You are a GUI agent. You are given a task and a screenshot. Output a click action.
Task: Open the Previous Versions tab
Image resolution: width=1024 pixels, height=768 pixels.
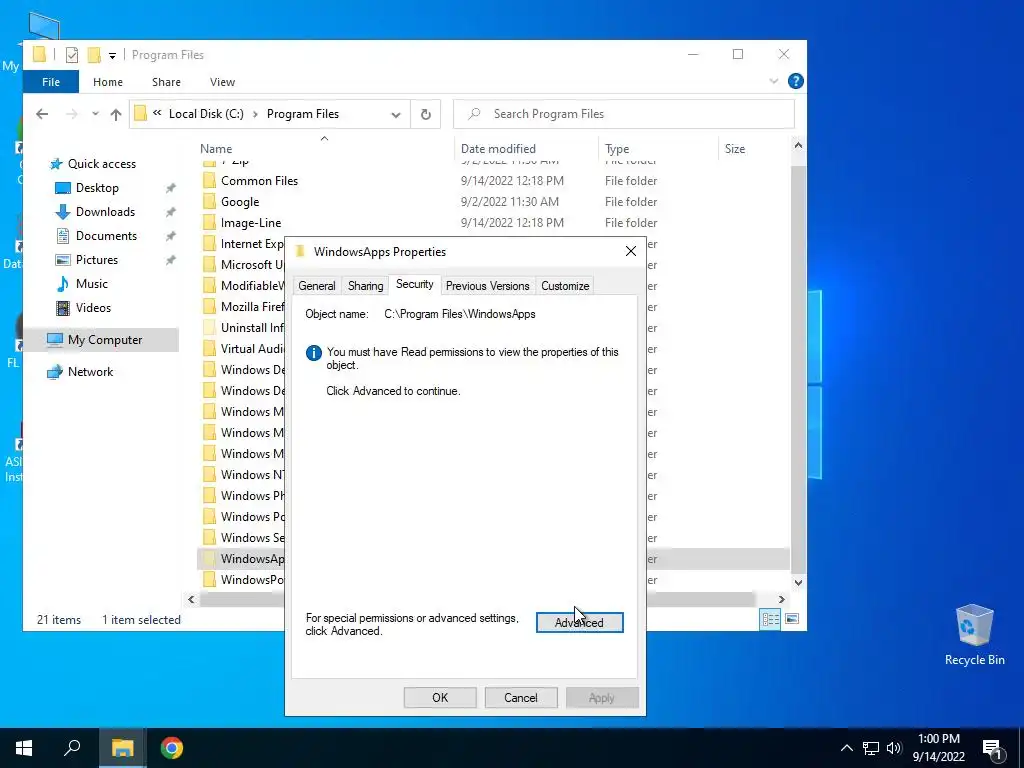click(x=487, y=285)
